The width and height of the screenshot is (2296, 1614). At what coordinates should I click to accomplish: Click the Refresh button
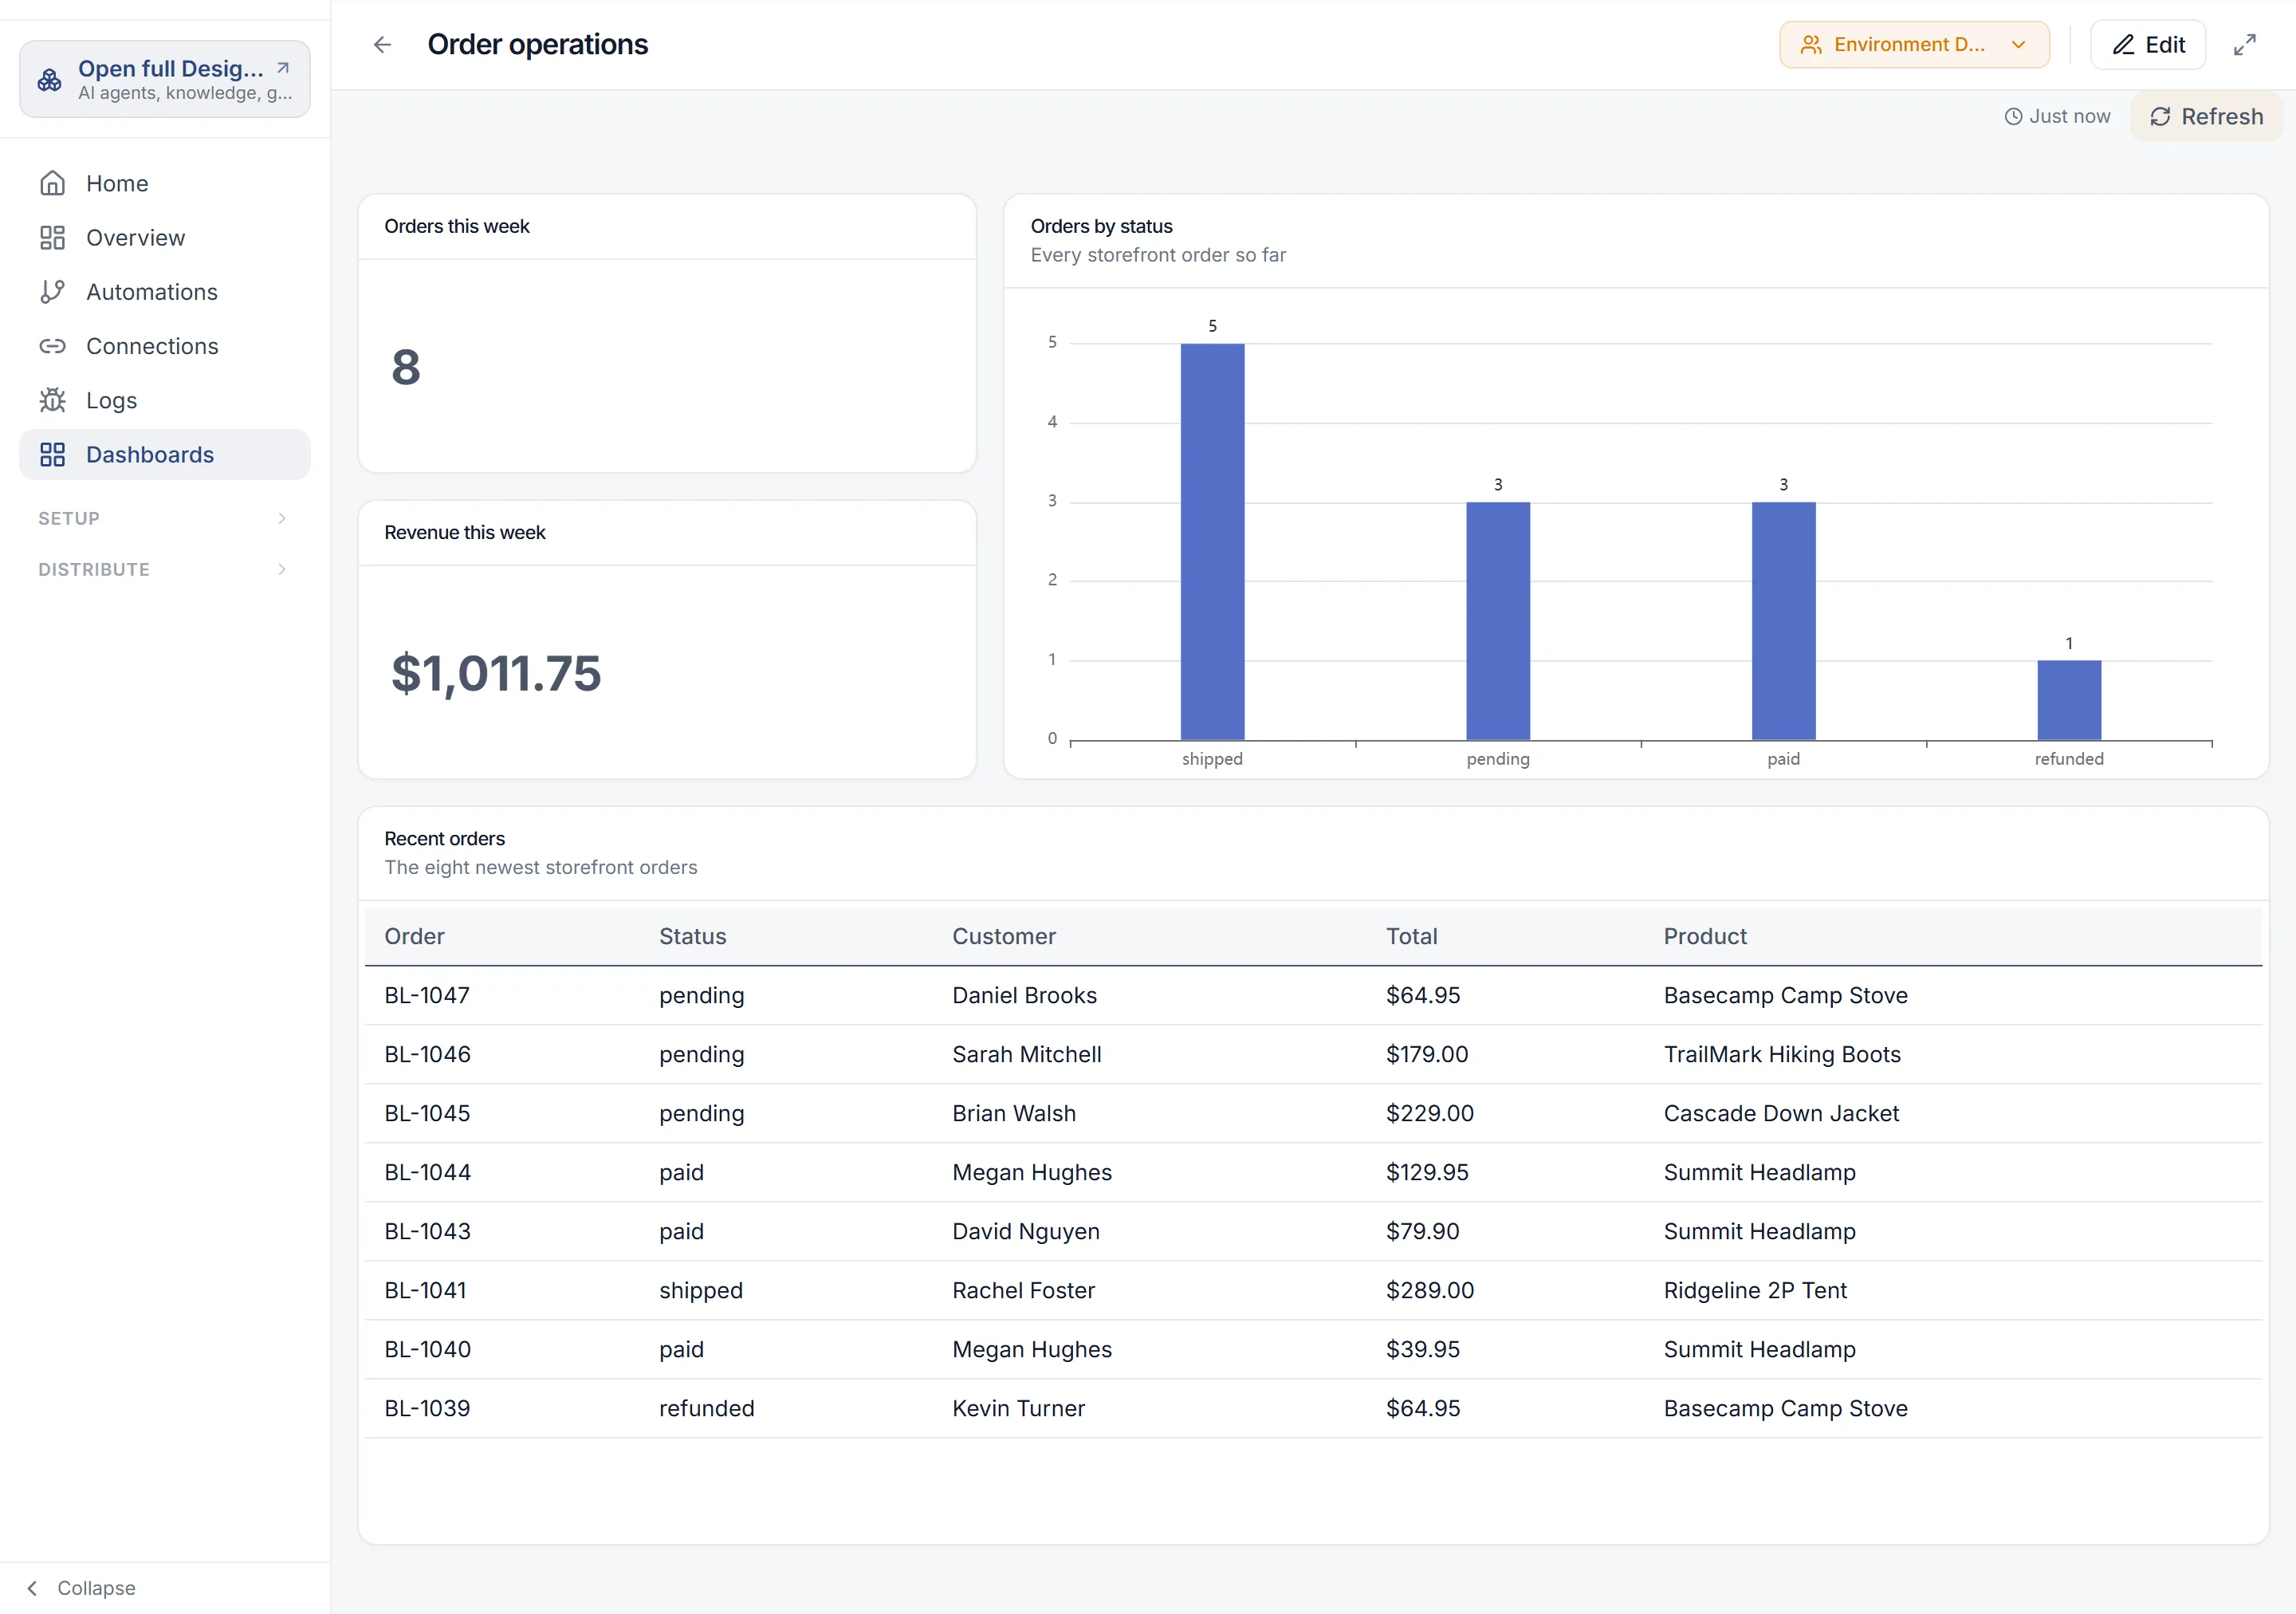[2206, 117]
